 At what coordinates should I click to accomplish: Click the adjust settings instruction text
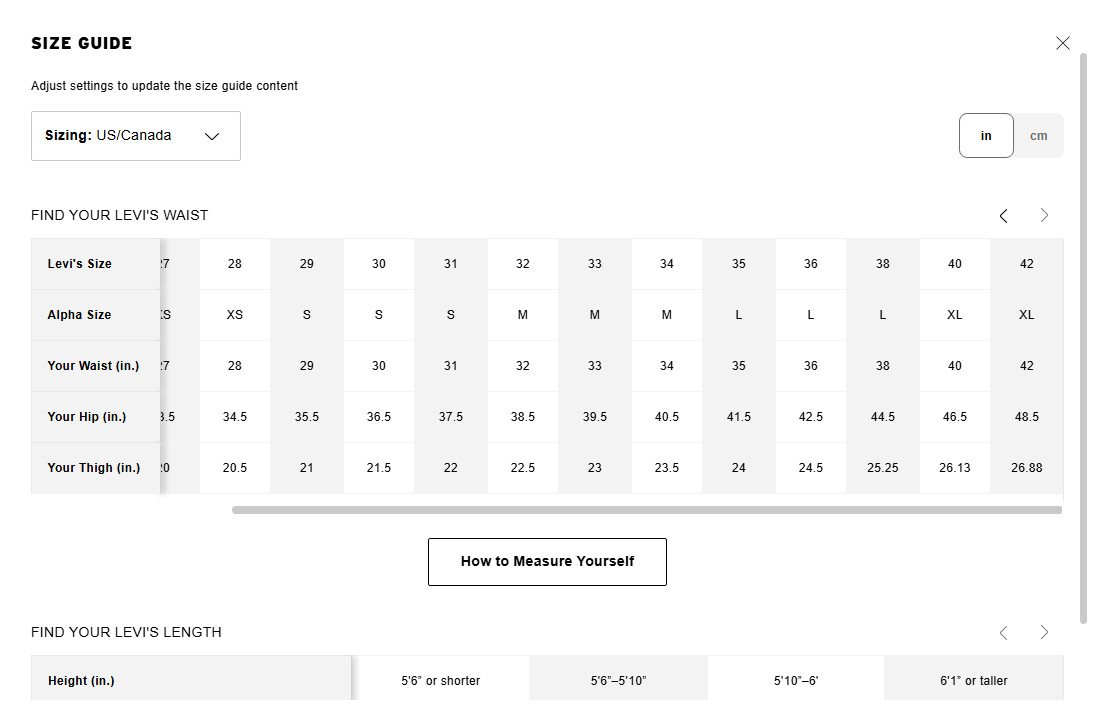(164, 86)
